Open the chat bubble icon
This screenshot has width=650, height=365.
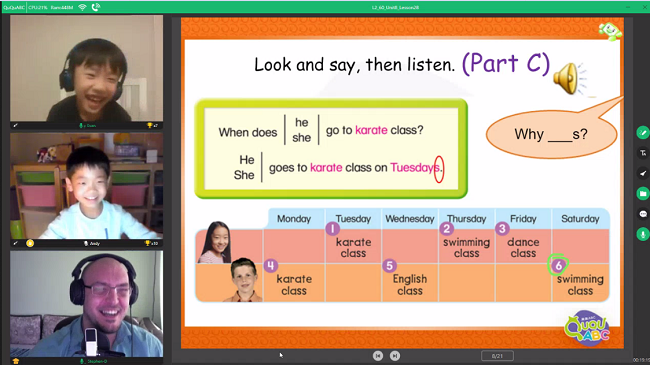tap(643, 214)
